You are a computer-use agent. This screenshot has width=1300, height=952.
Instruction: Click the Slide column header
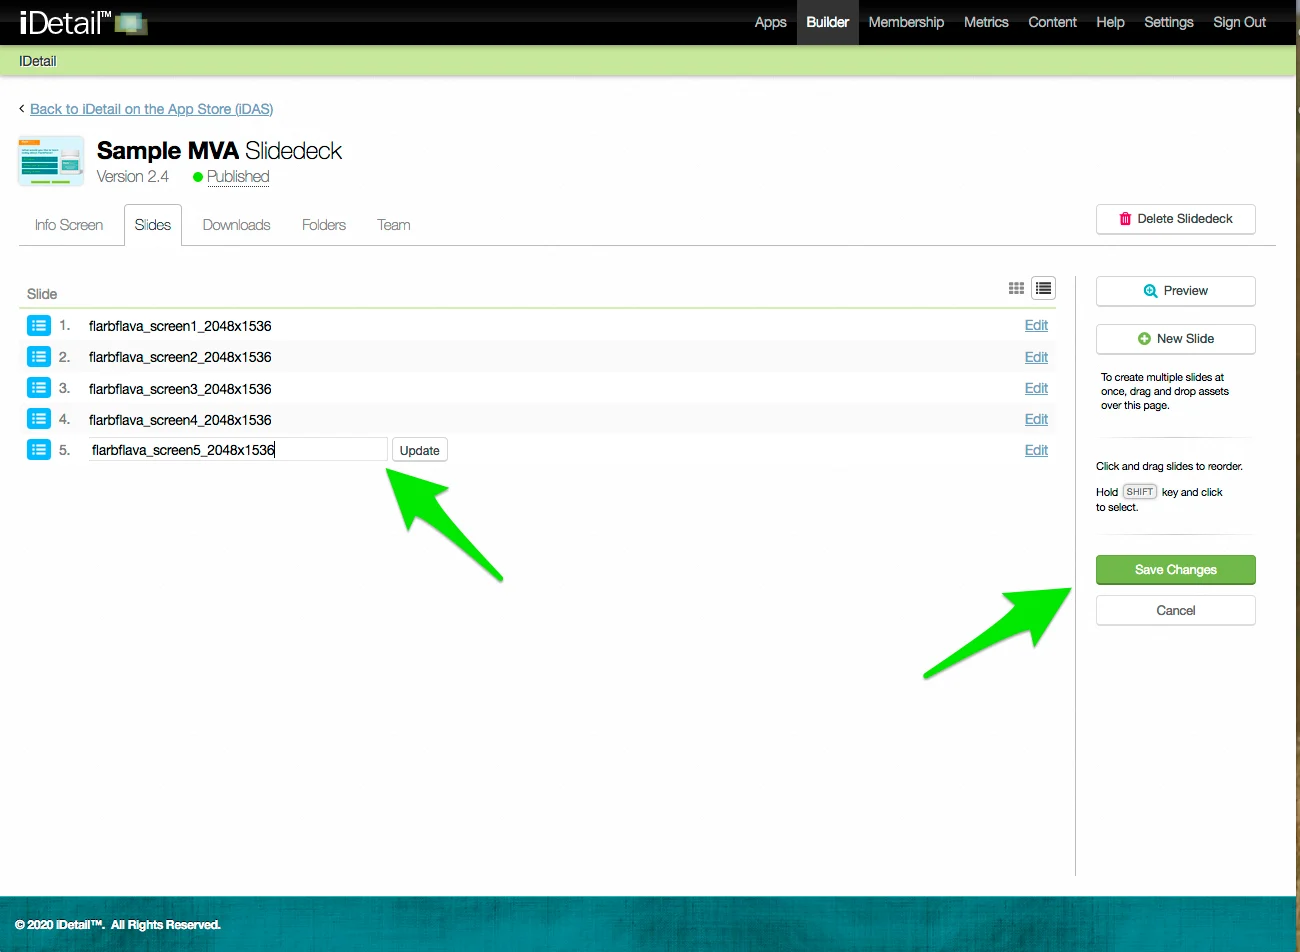point(42,294)
